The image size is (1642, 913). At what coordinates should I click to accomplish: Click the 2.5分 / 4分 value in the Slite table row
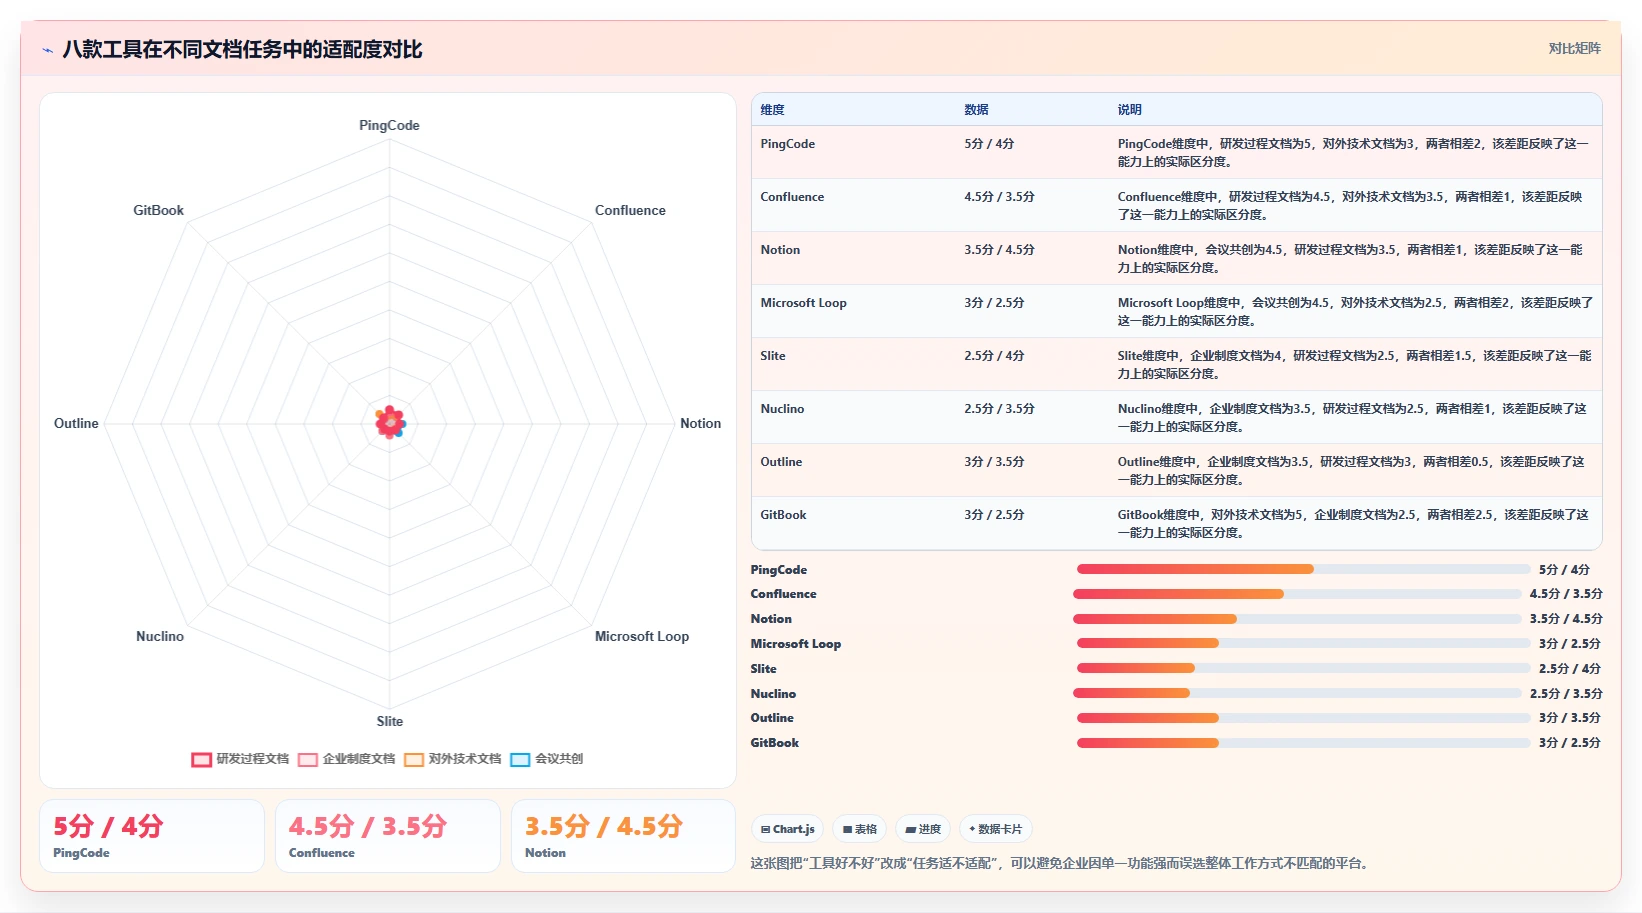pos(994,356)
